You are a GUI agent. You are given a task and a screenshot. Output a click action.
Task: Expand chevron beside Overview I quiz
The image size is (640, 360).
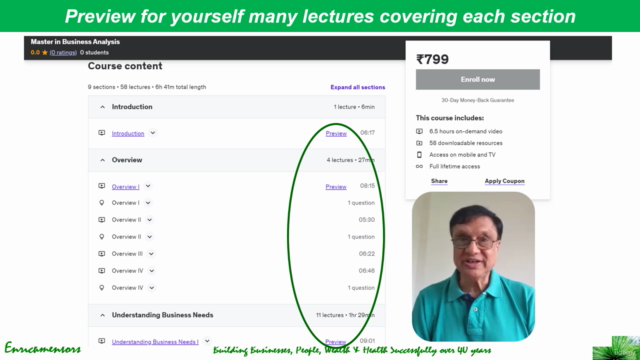[x=148, y=203]
